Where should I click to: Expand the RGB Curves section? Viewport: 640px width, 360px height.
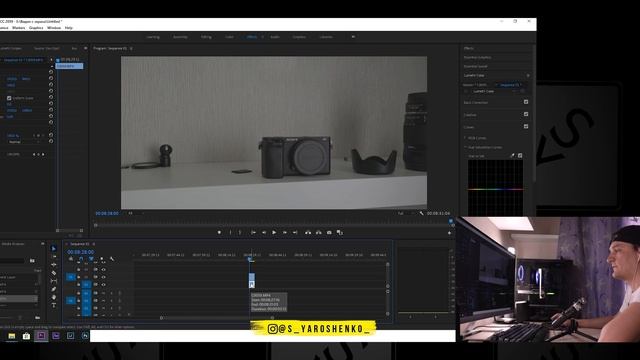click(465, 138)
